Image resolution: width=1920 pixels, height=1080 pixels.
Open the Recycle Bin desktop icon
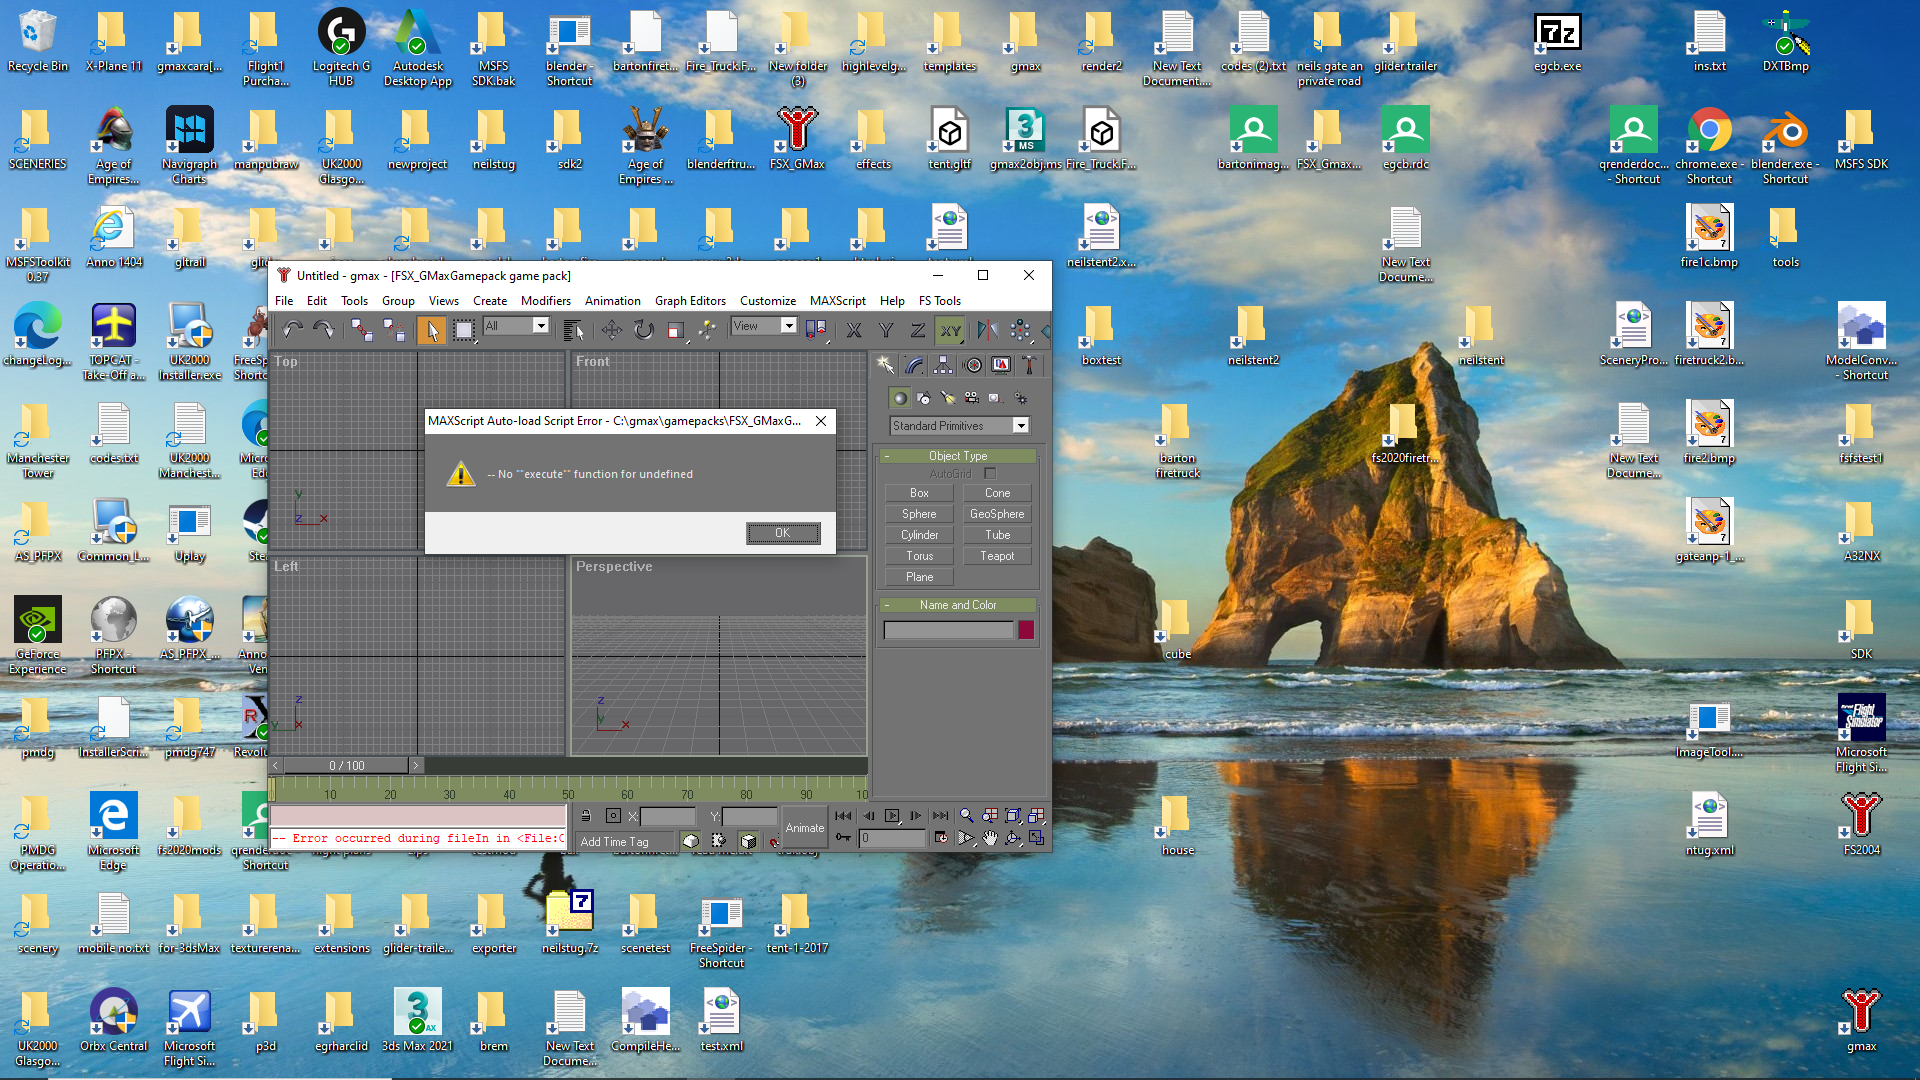(37, 41)
